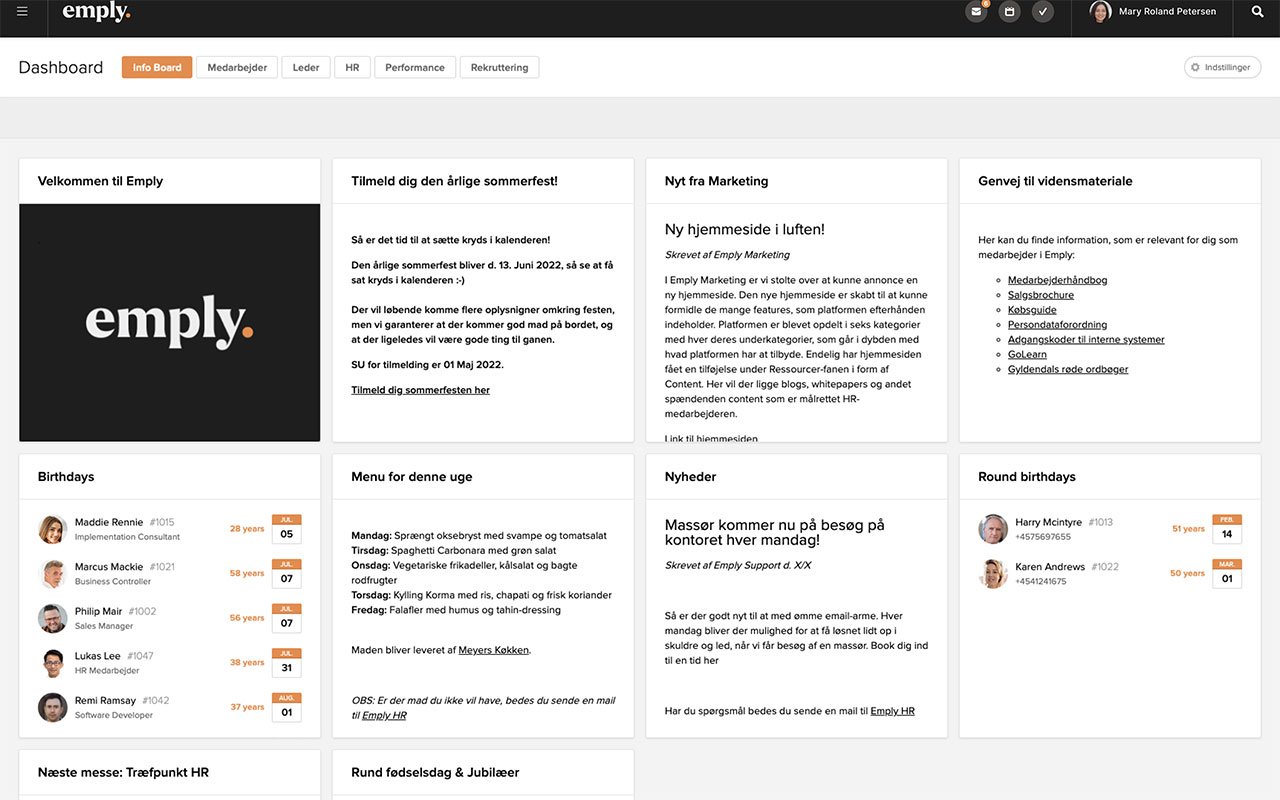Click the gear icon in Indstillinger
Screen dimensions: 1280x800
click(x=1195, y=67)
